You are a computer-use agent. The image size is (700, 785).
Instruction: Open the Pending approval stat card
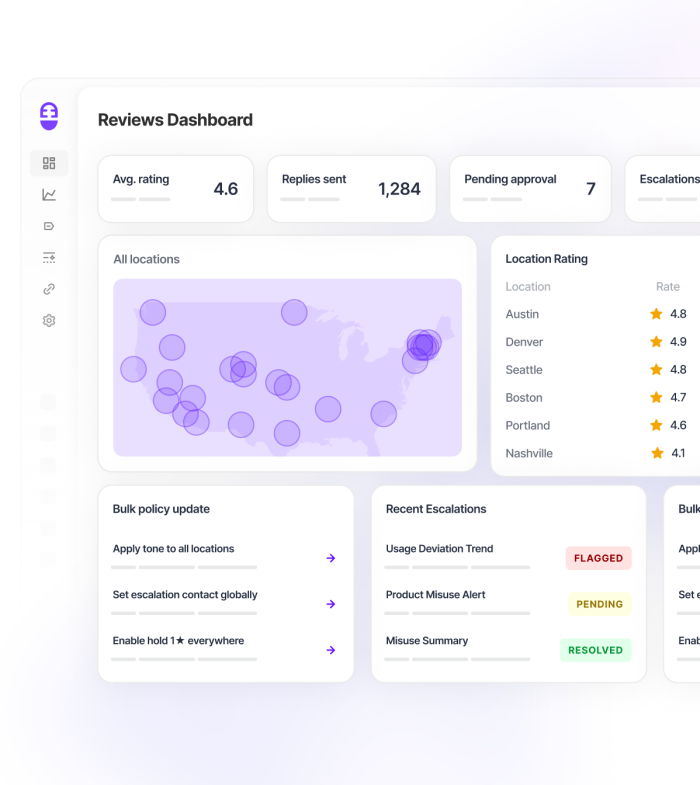click(x=530, y=189)
